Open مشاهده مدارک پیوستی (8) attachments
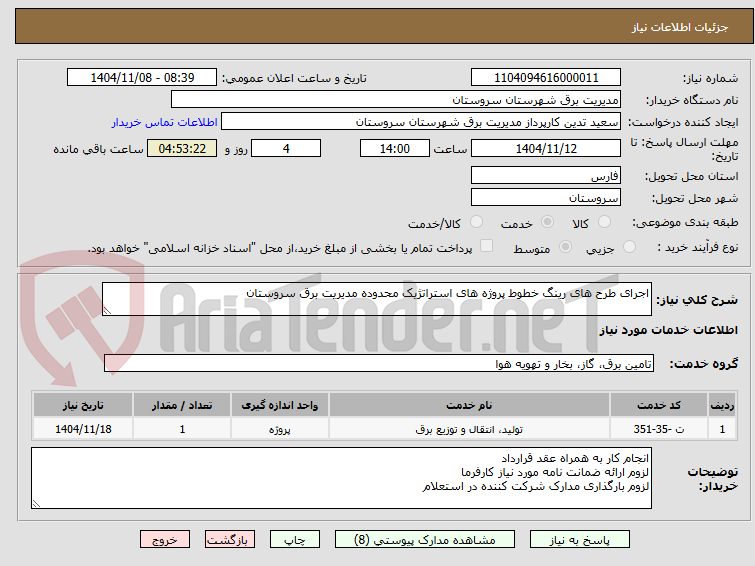This screenshot has height=566, width=755. pyautogui.click(x=425, y=540)
